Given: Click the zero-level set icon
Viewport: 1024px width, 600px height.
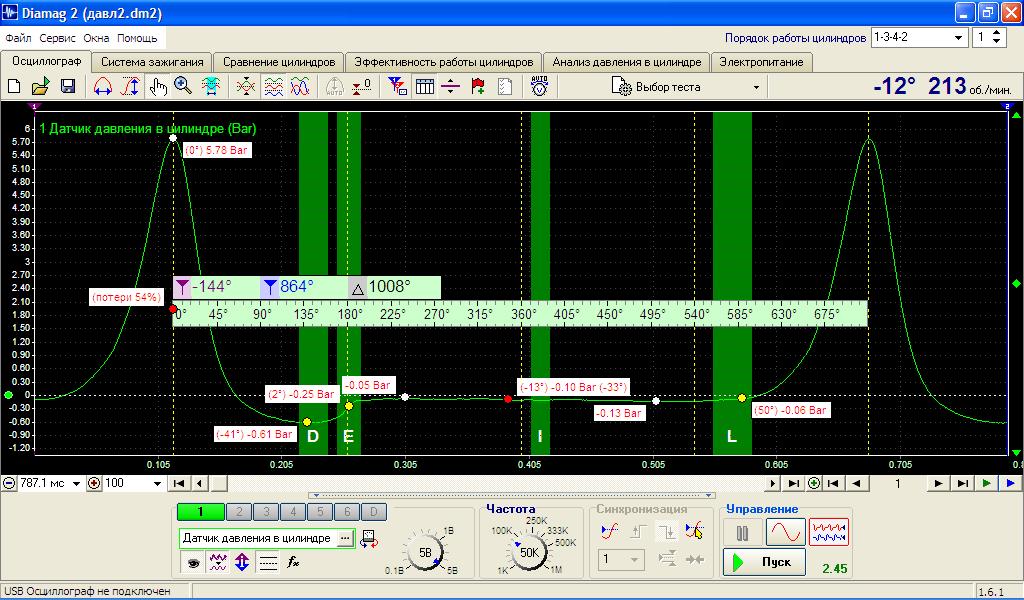Looking at the screenshot, I should 361,86.
